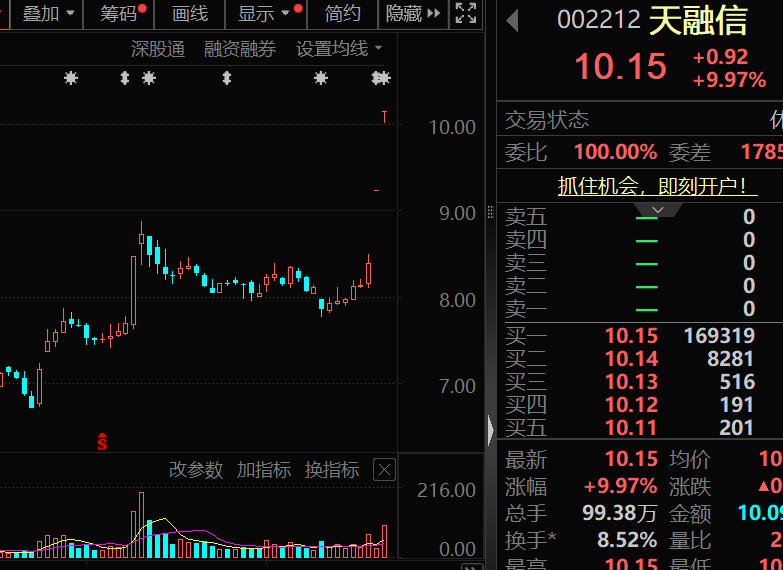Expand the 设置均线 moving average dropdown
The height and width of the screenshot is (570, 783).
[x=339, y=48]
